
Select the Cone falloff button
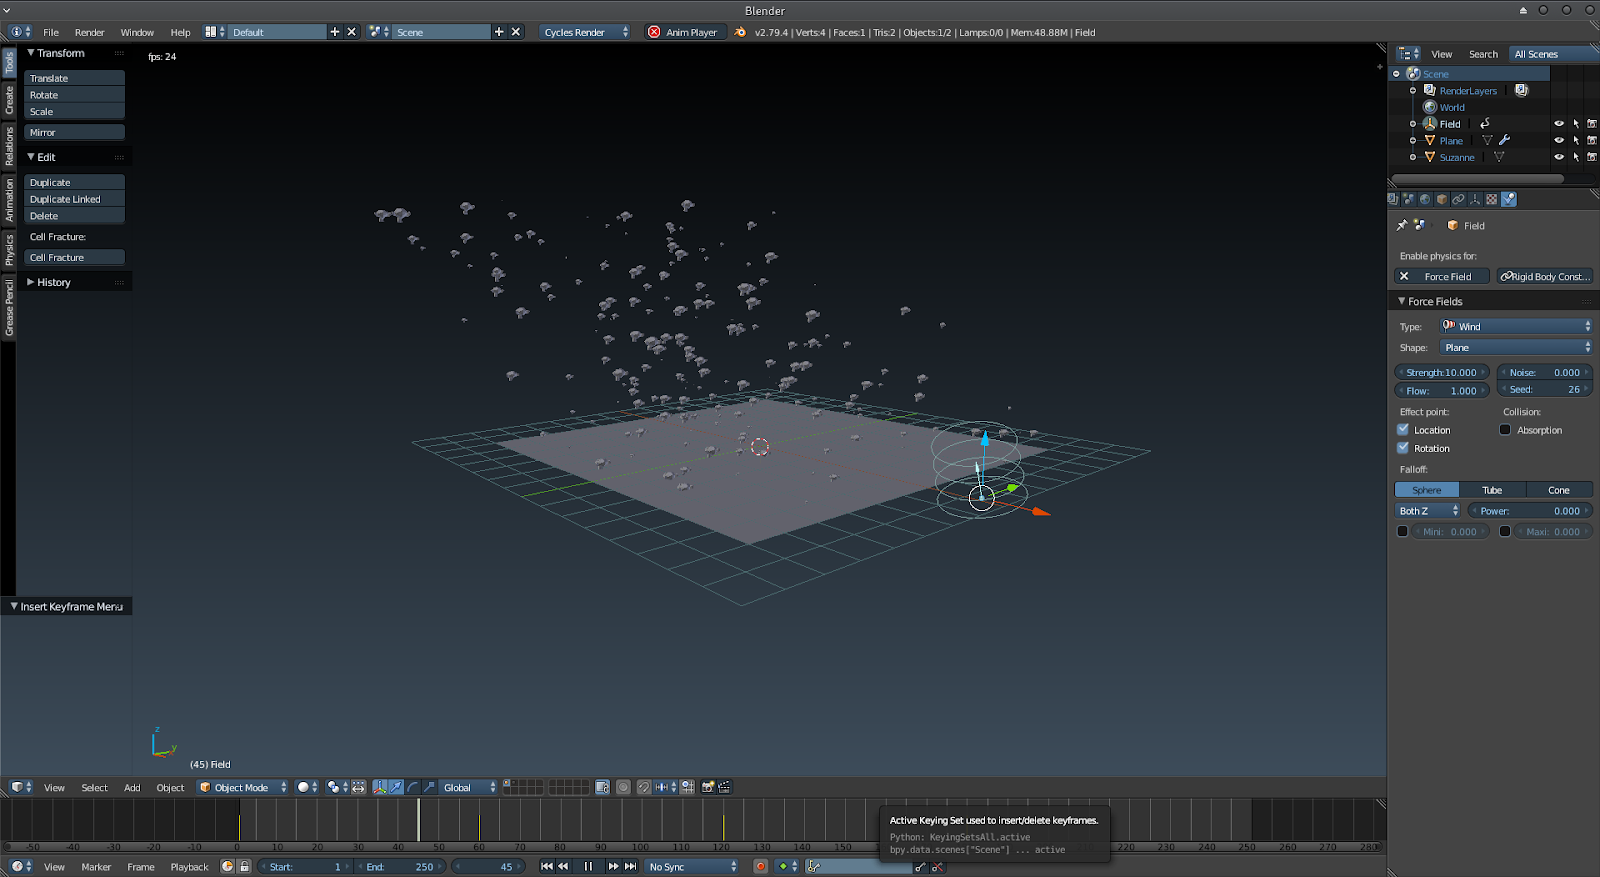pyautogui.click(x=1559, y=490)
